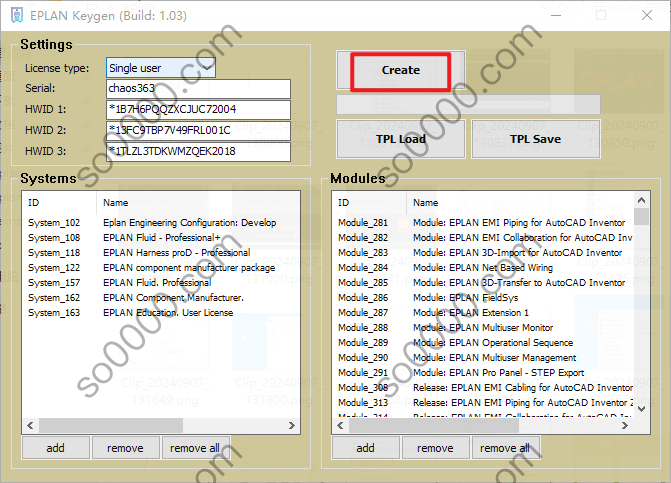This screenshot has width=671, height=483.
Task: Sort Systems list by Name column header
Action: (x=198, y=203)
